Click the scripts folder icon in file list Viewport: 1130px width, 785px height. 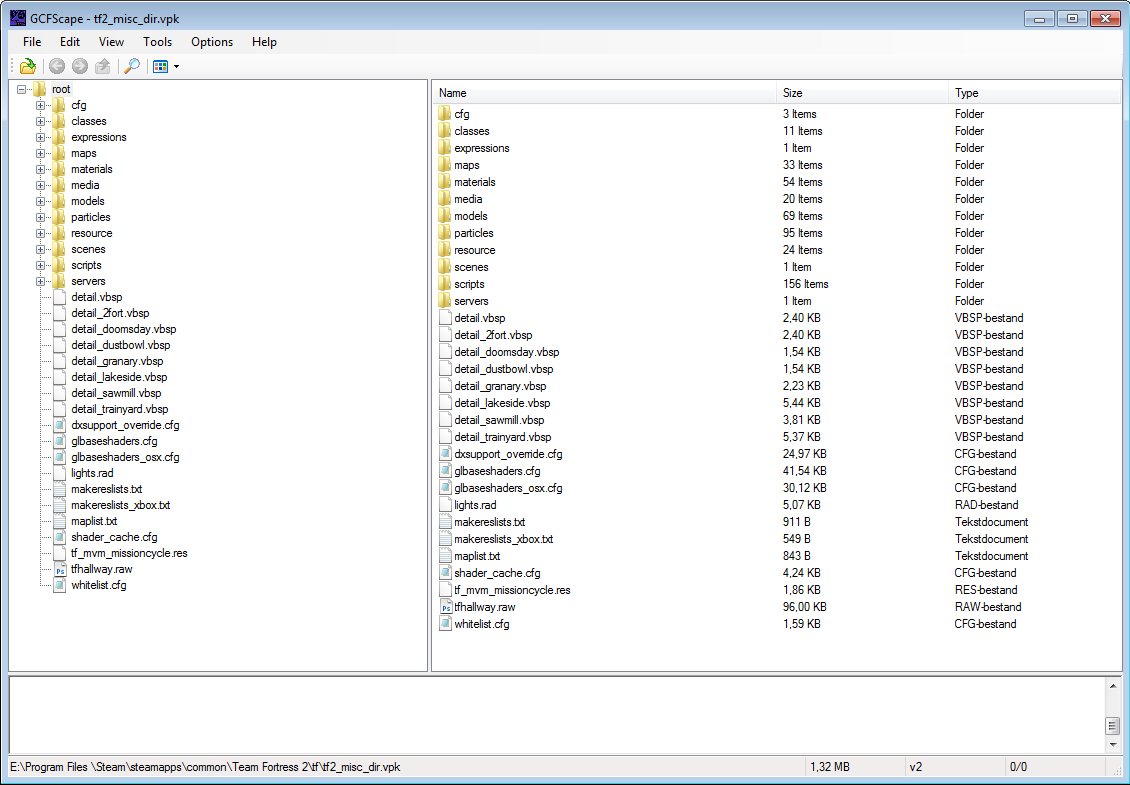(445, 284)
